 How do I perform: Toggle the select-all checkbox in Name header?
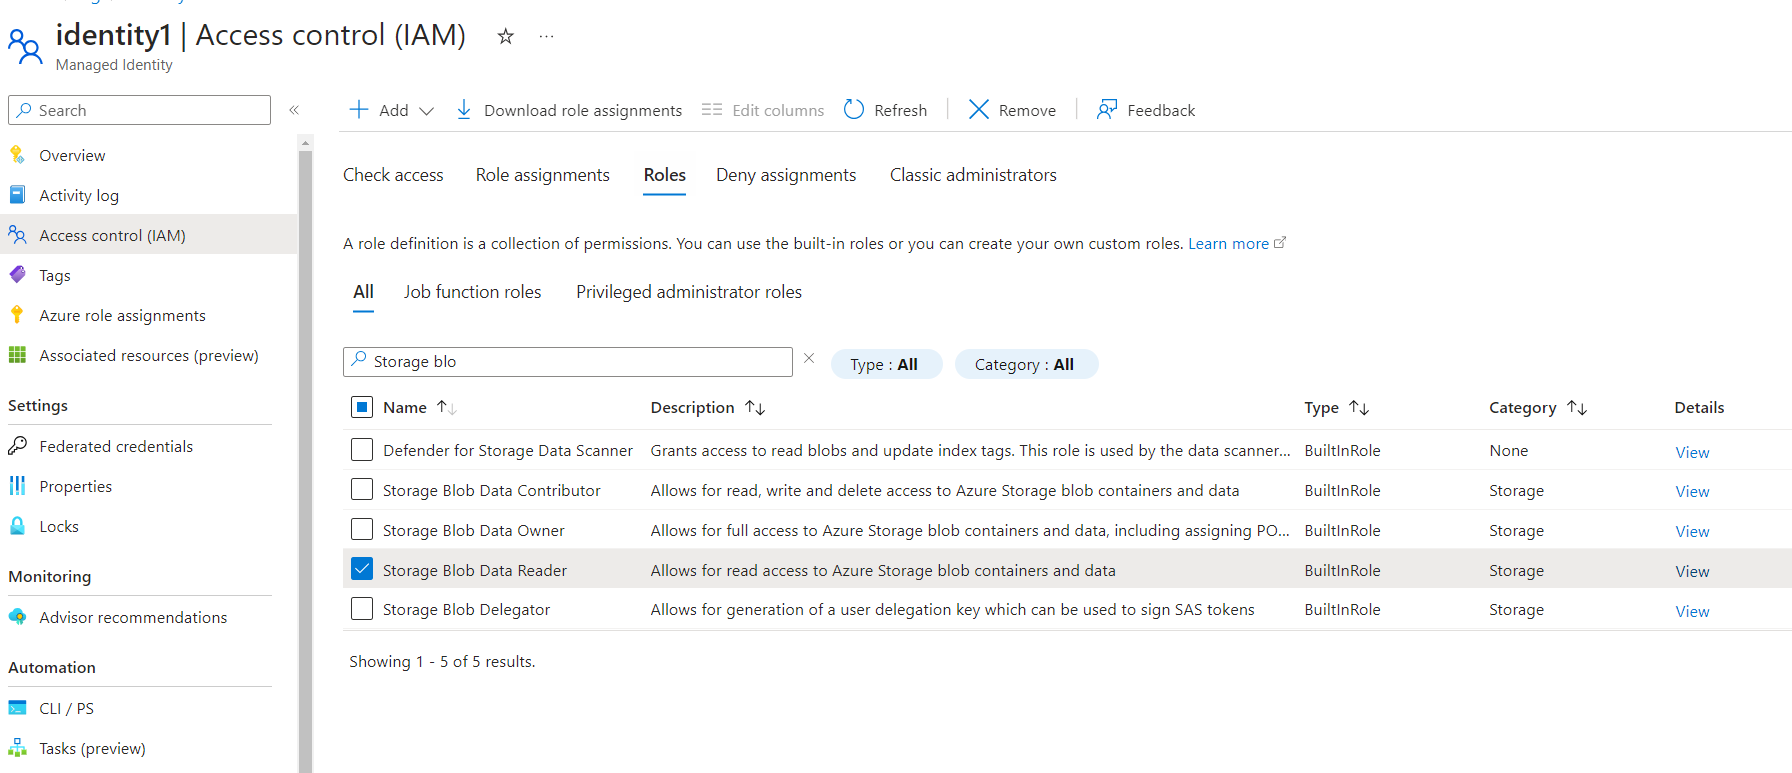tap(362, 407)
